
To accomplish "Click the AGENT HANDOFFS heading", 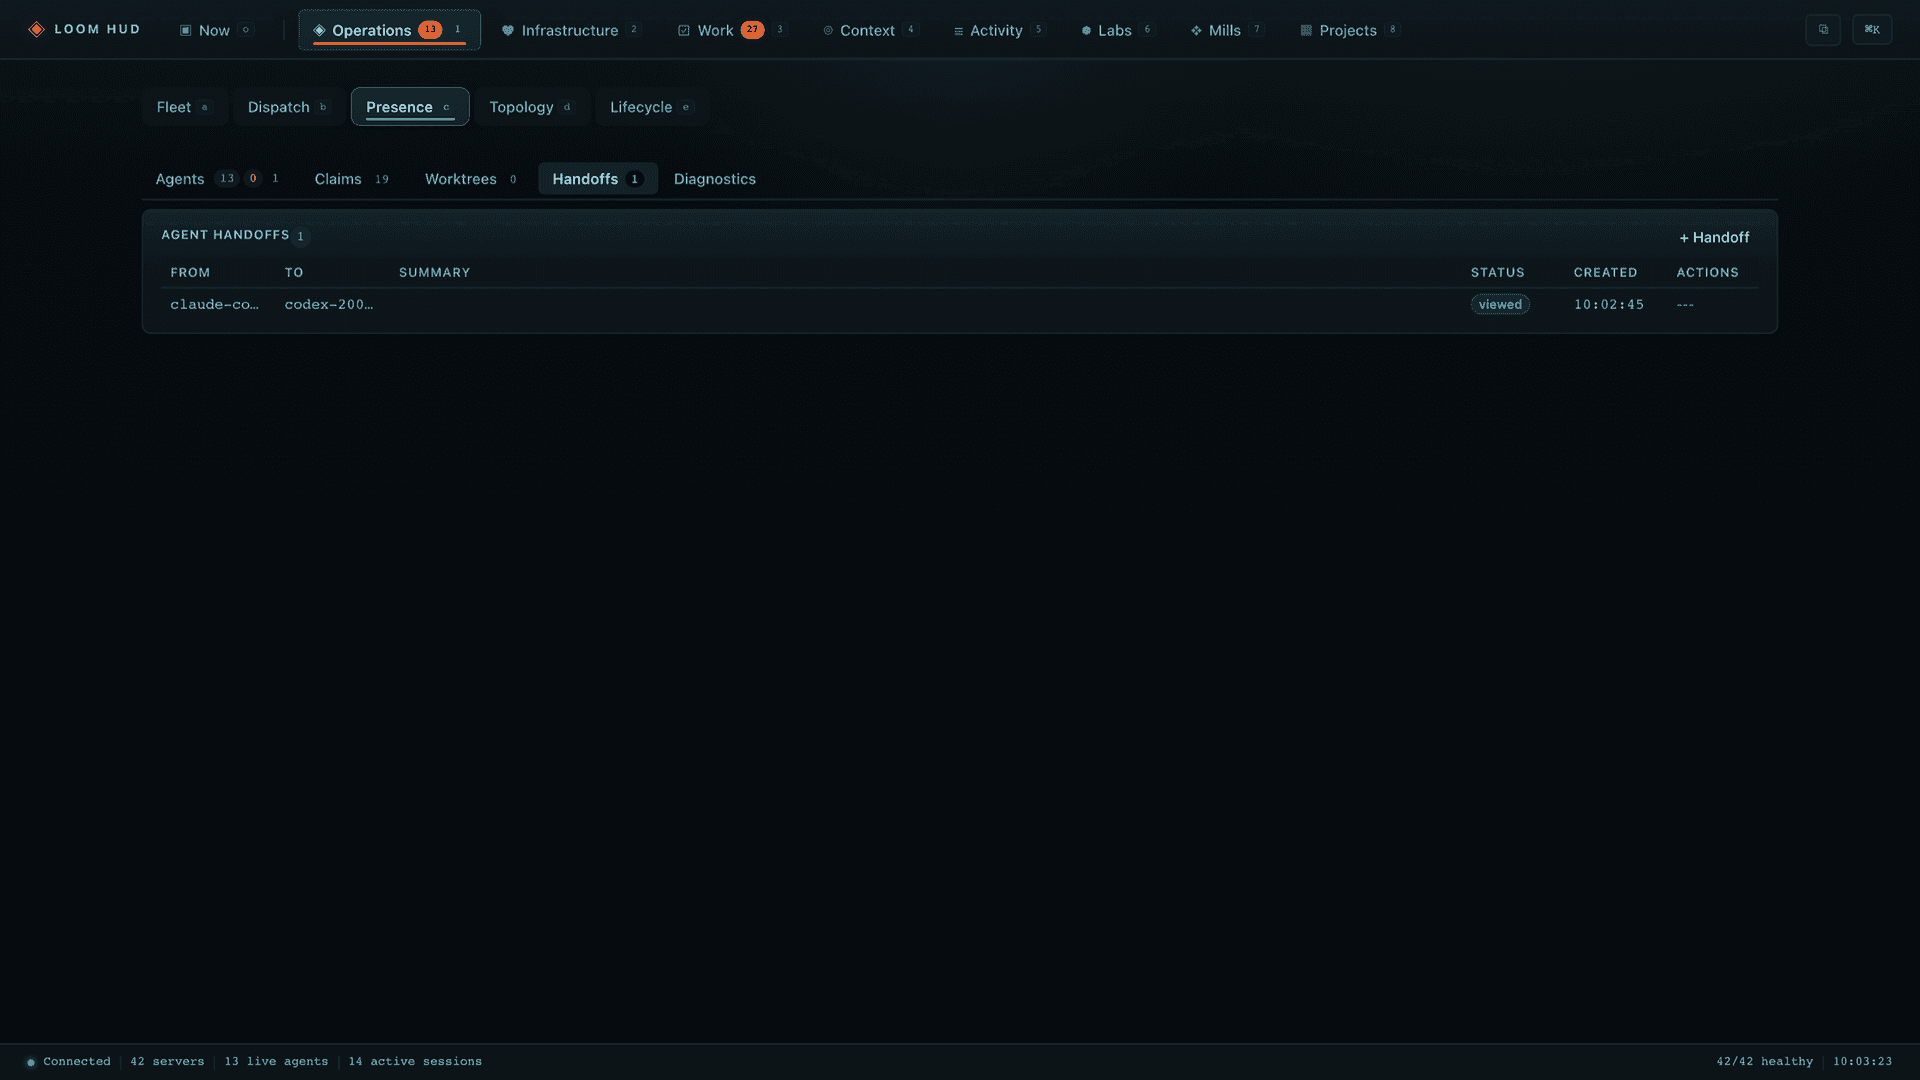I will [225, 235].
